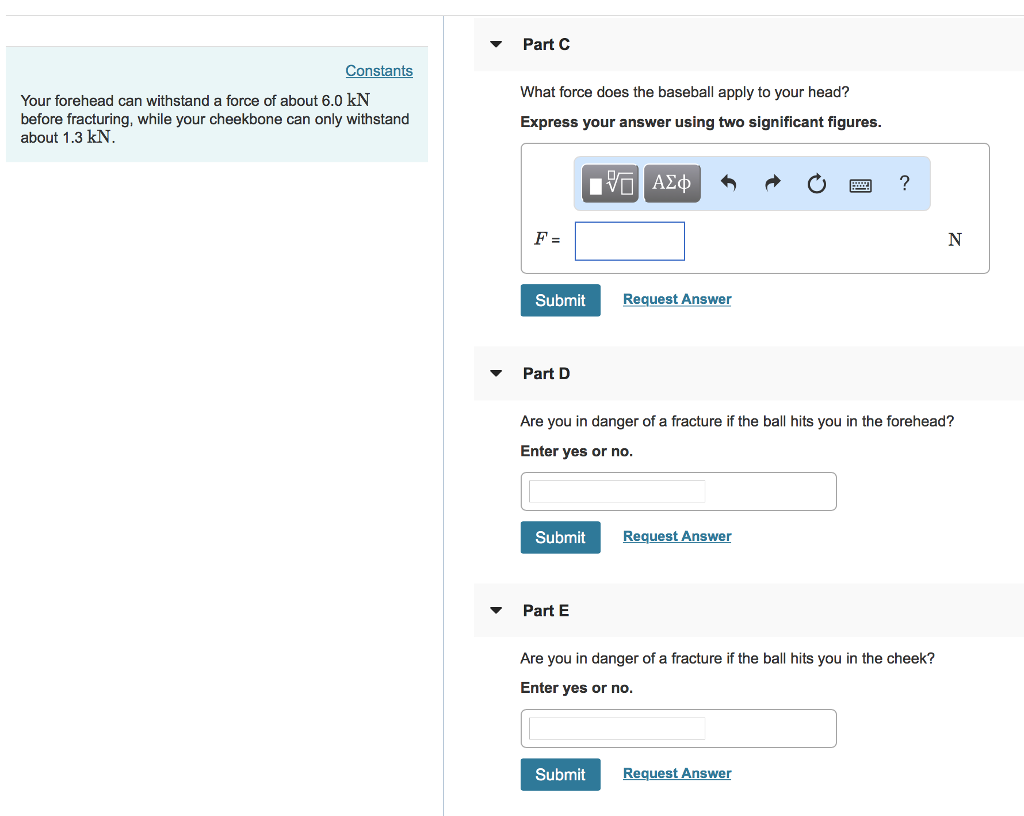Request Answer for Part D
The image size is (1024, 816).
pyautogui.click(x=677, y=537)
